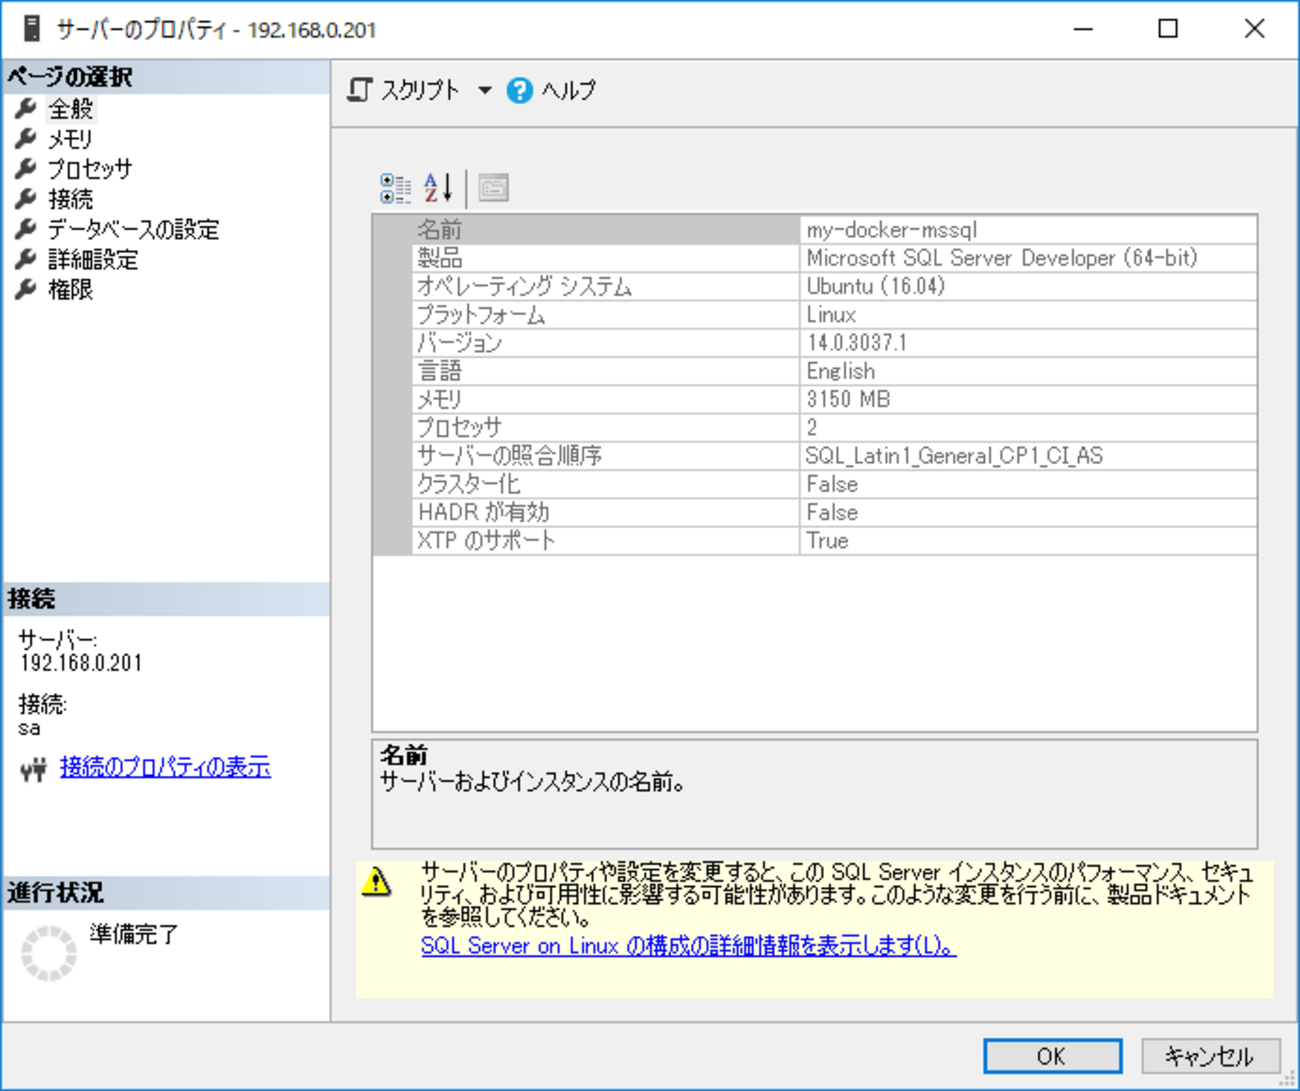Screen dimensions: 1300x1091
Task: Click the Categorized view icon in property grid
Action: point(395,188)
